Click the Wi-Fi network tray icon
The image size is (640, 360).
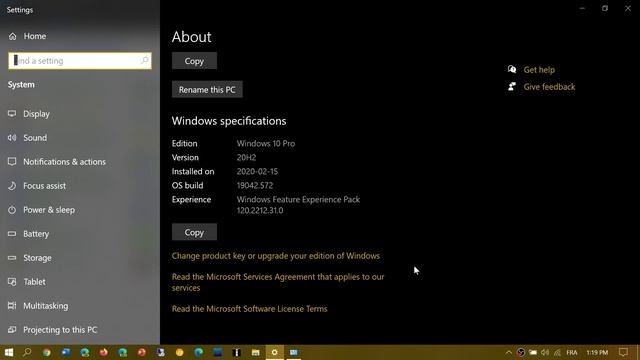(x=557, y=352)
